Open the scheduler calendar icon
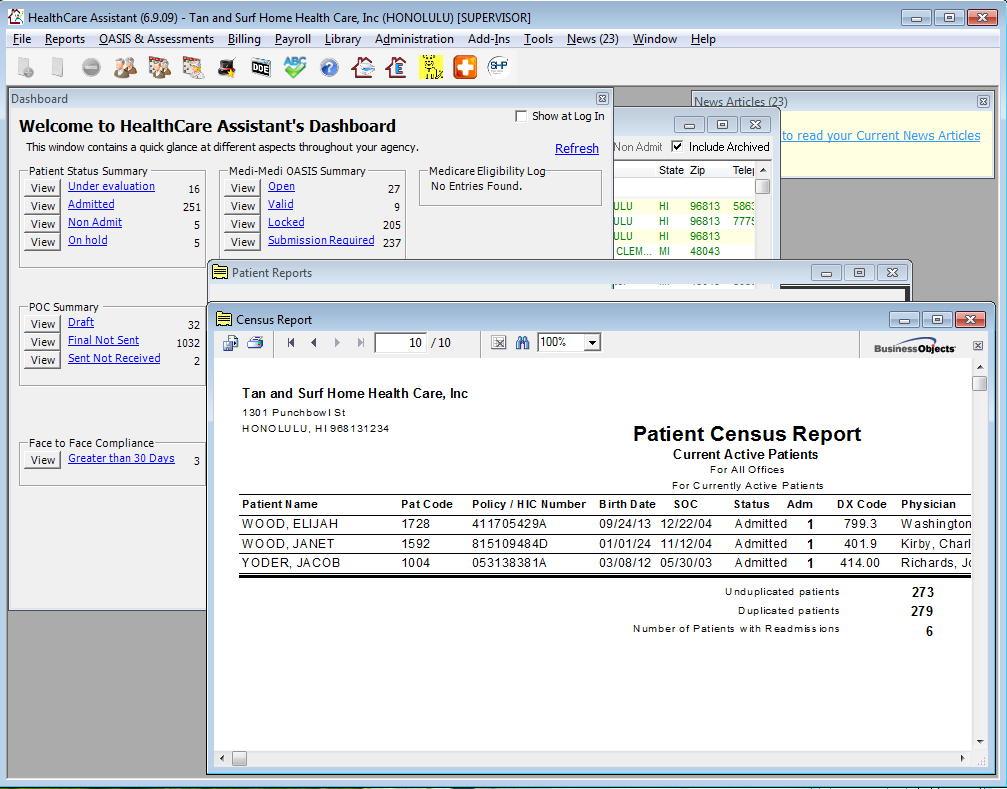1007x789 pixels. (x=194, y=67)
